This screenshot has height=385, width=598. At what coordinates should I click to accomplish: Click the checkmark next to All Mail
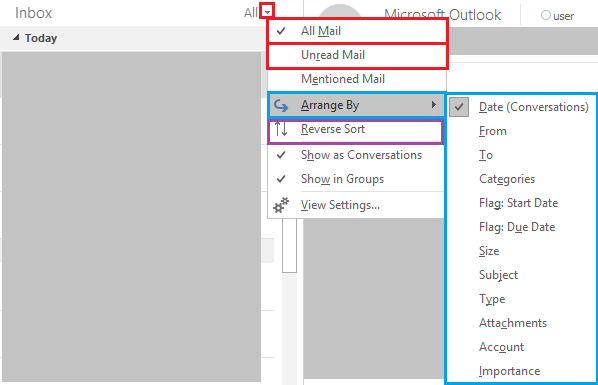coord(281,31)
